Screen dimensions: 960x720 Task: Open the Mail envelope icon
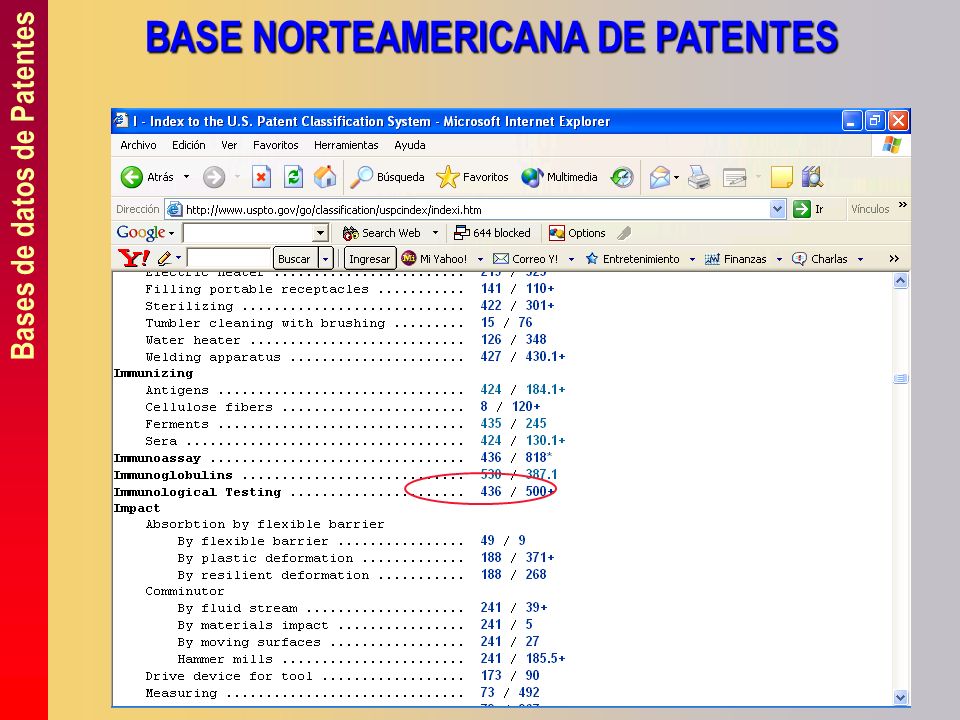coord(659,177)
